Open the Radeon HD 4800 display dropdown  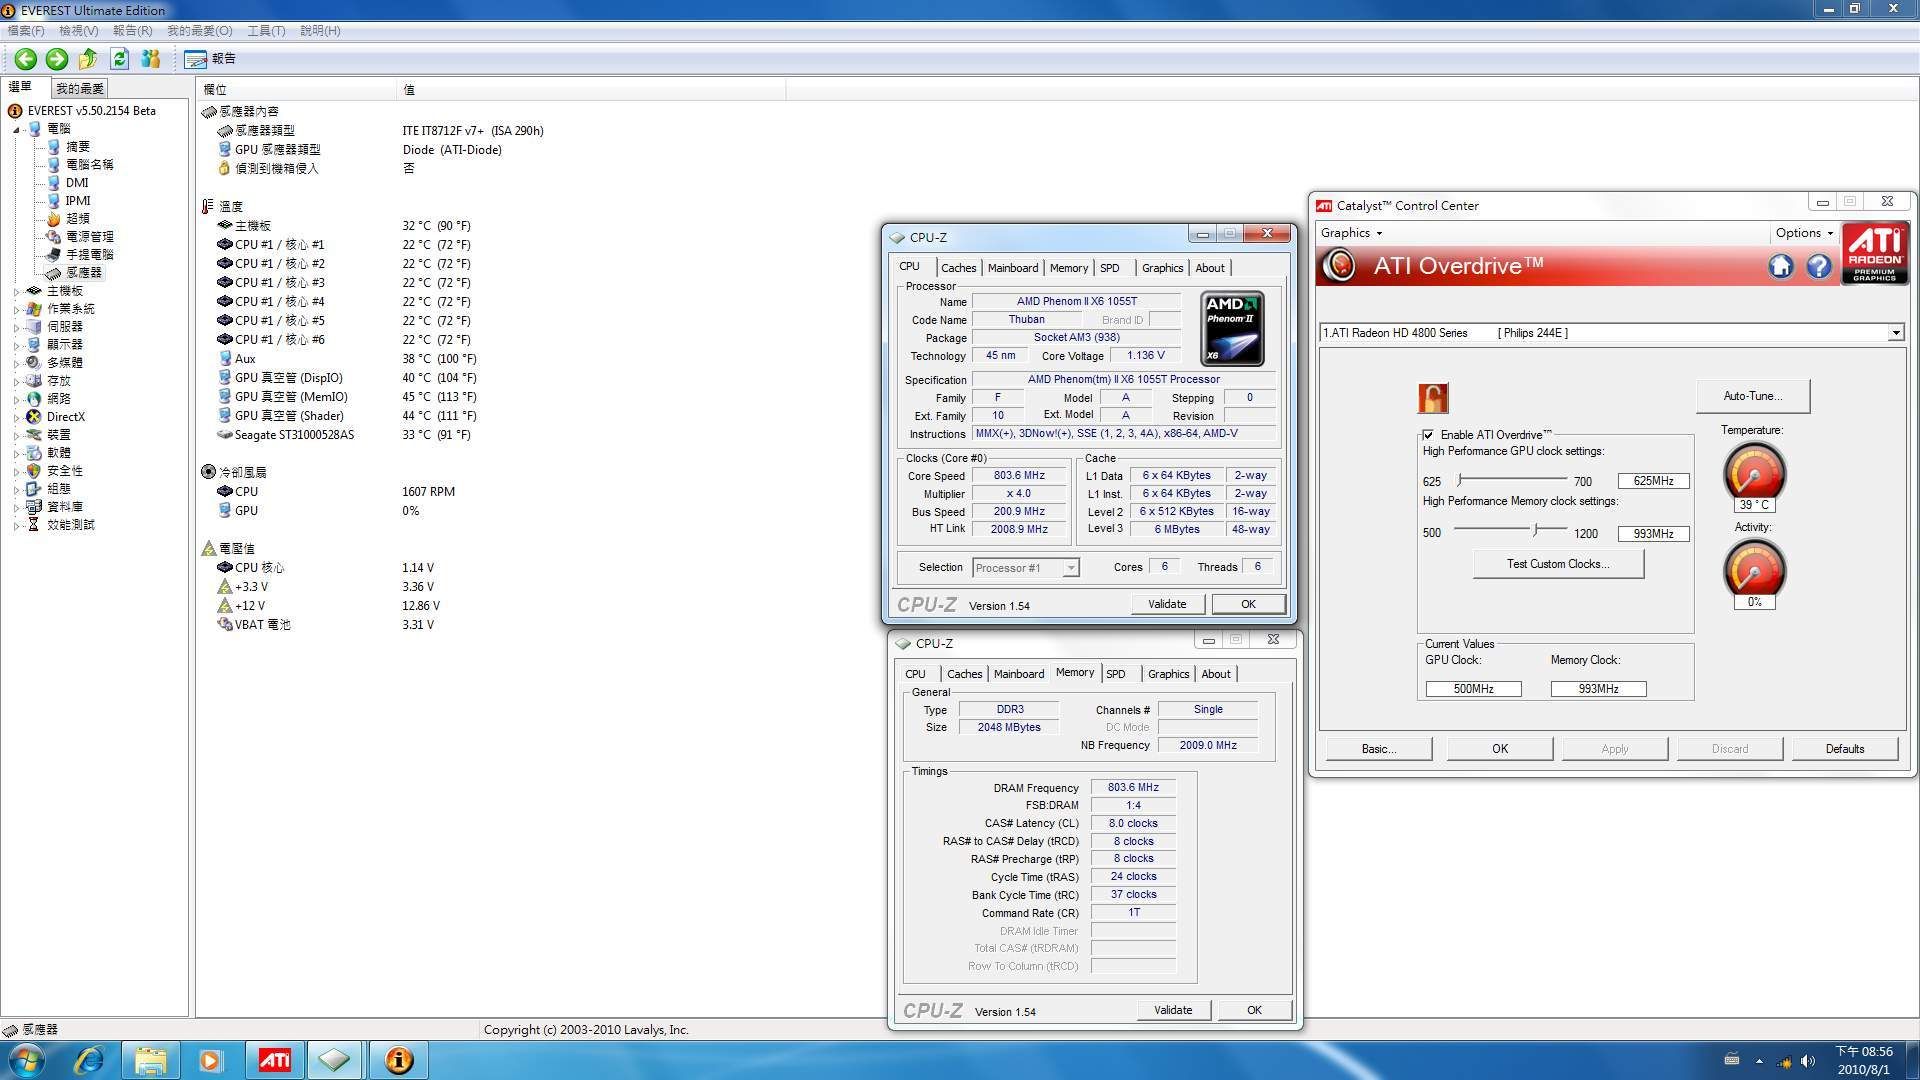coord(1895,333)
